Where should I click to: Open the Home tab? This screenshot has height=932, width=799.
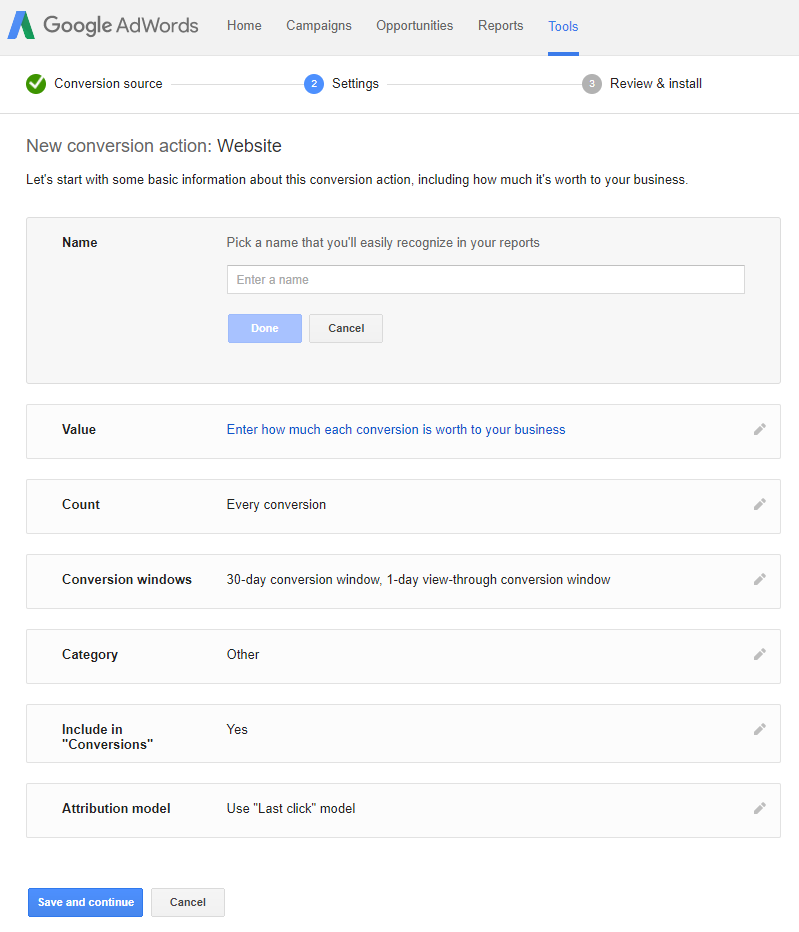click(x=244, y=26)
